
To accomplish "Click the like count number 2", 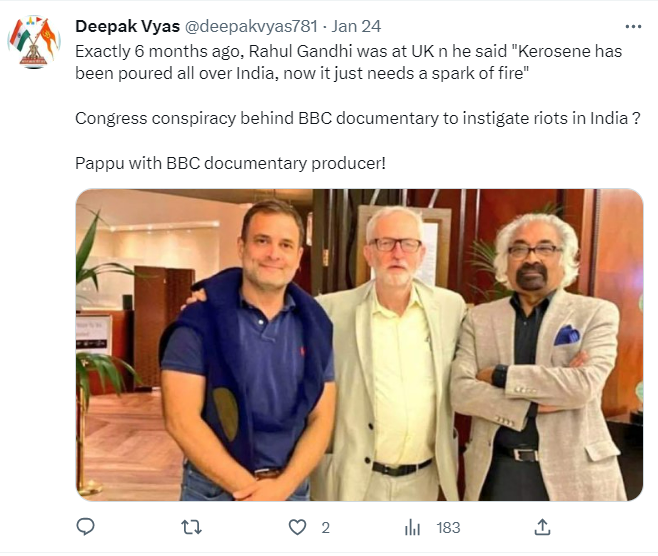I will click(x=326, y=527).
